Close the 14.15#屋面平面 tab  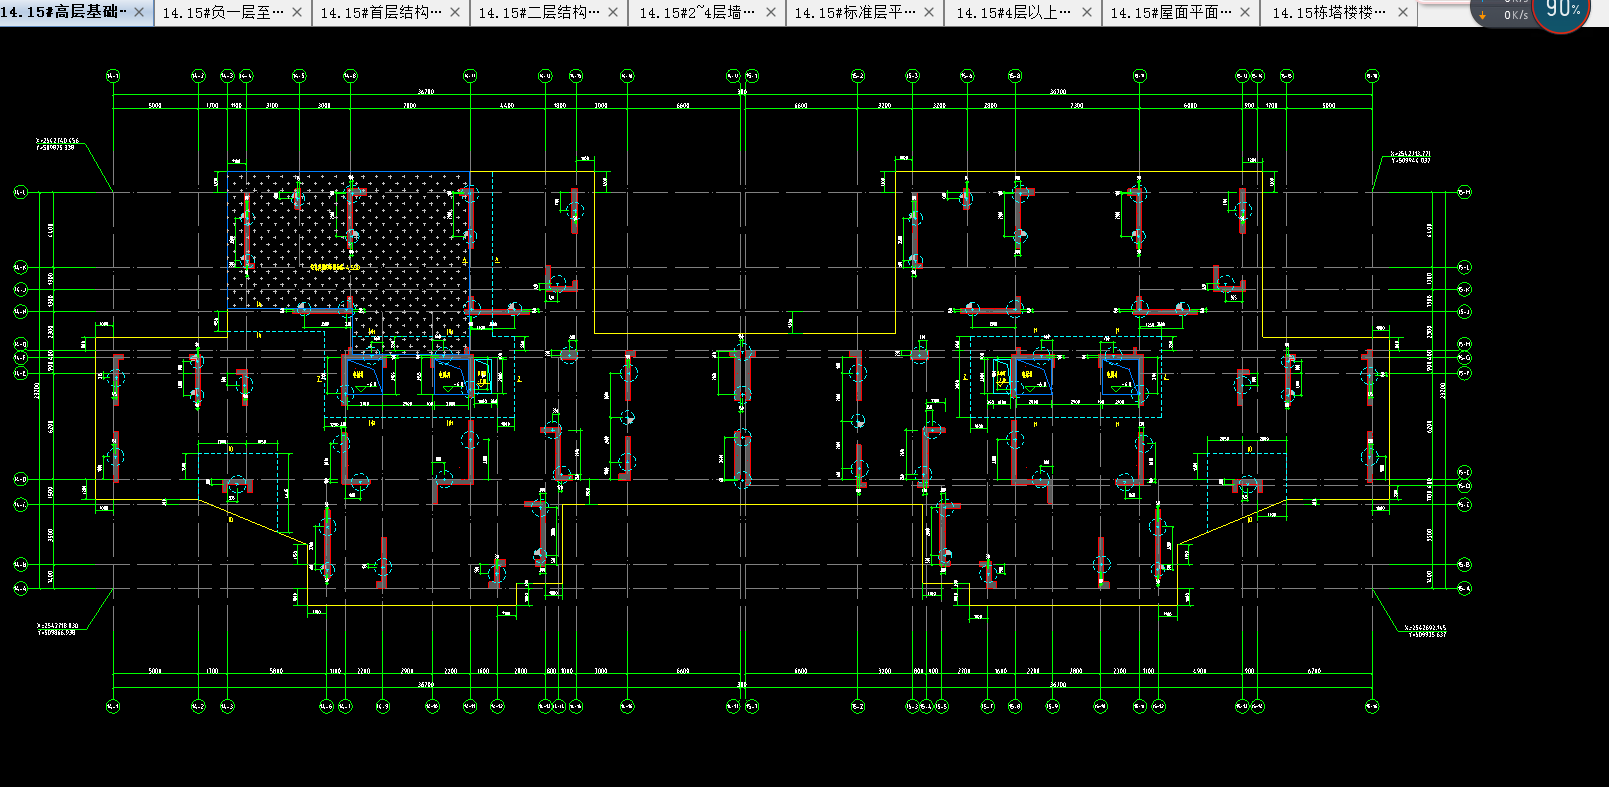pos(1245,13)
